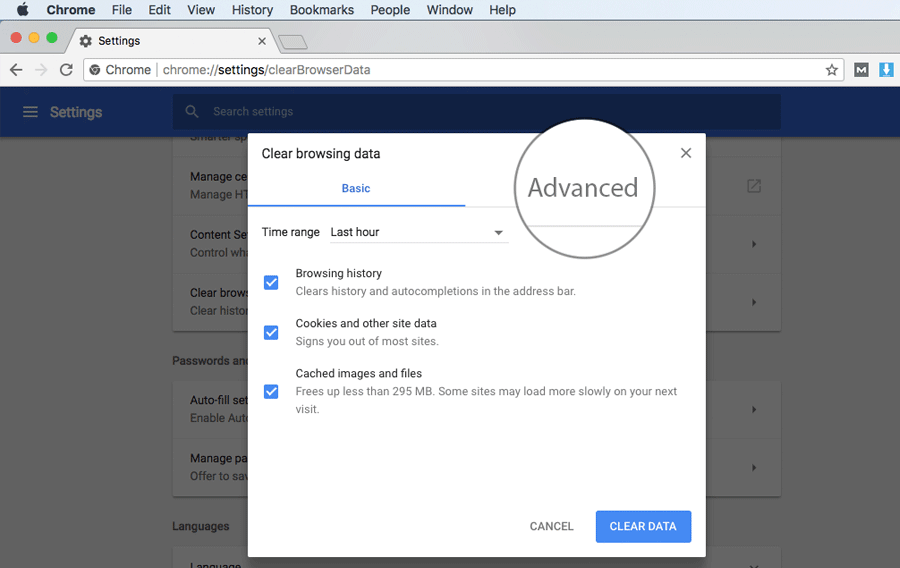Uncheck Browsing history
Viewport: 900px width, 568px height.
click(x=271, y=282)
